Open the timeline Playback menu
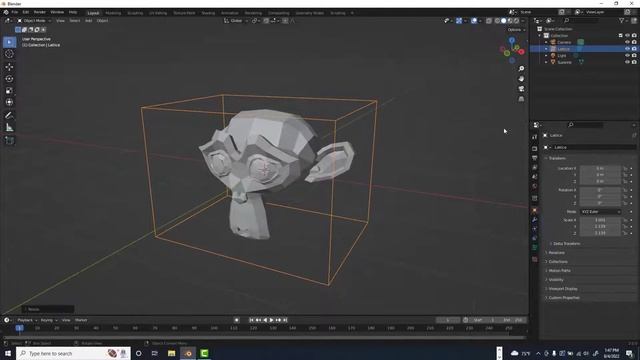The width and height of the screenshot is (640, 360). pyautogui.click(x=27, y=320)
